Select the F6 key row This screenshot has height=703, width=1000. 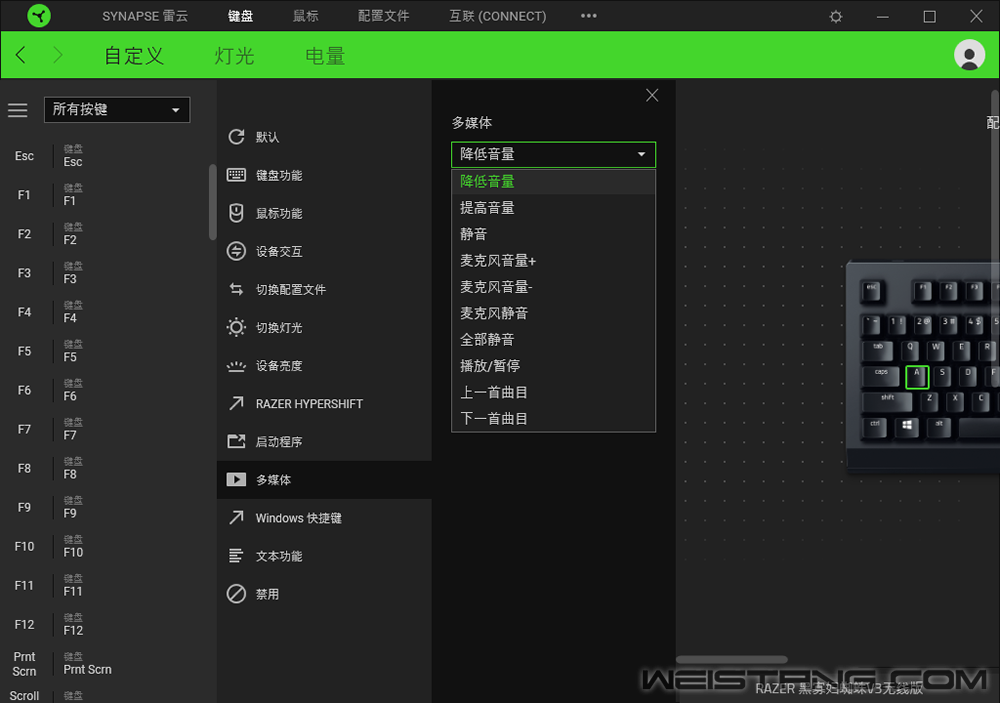pos(105,390)
